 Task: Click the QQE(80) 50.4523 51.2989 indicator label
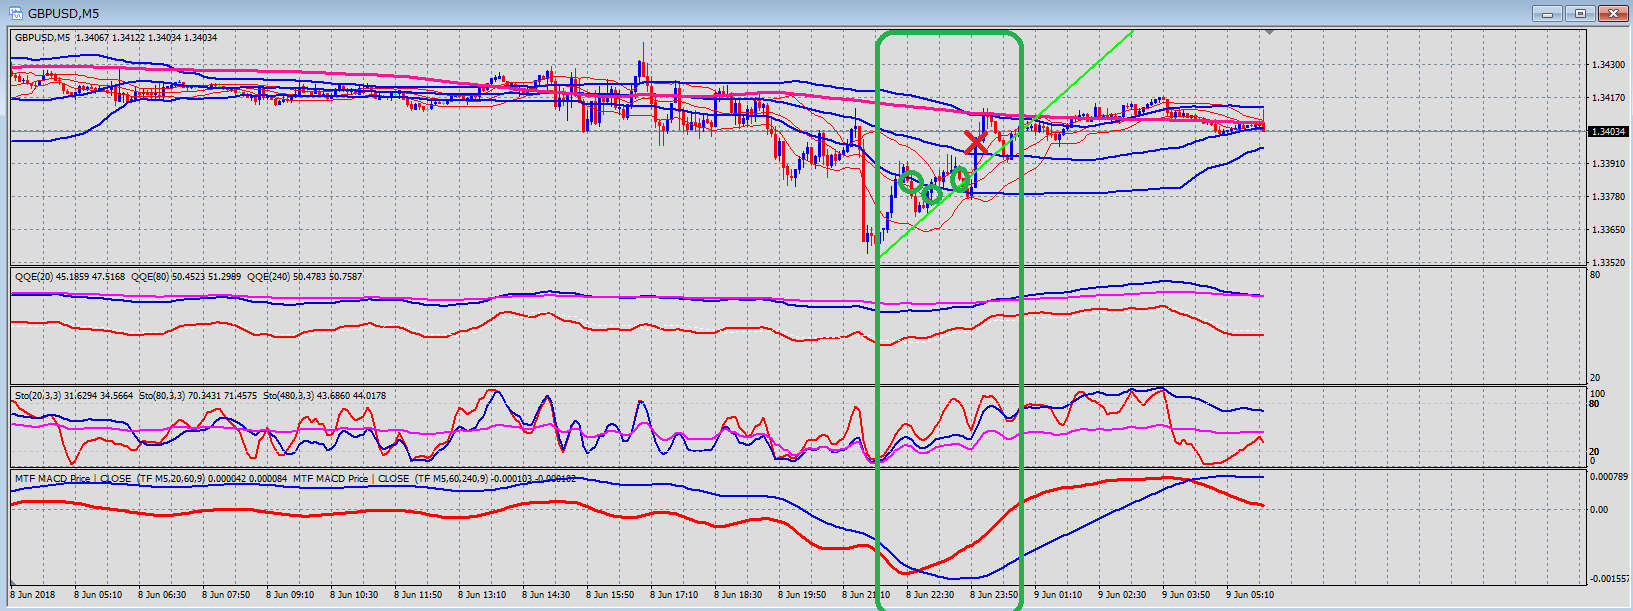(x=187, y=277)
